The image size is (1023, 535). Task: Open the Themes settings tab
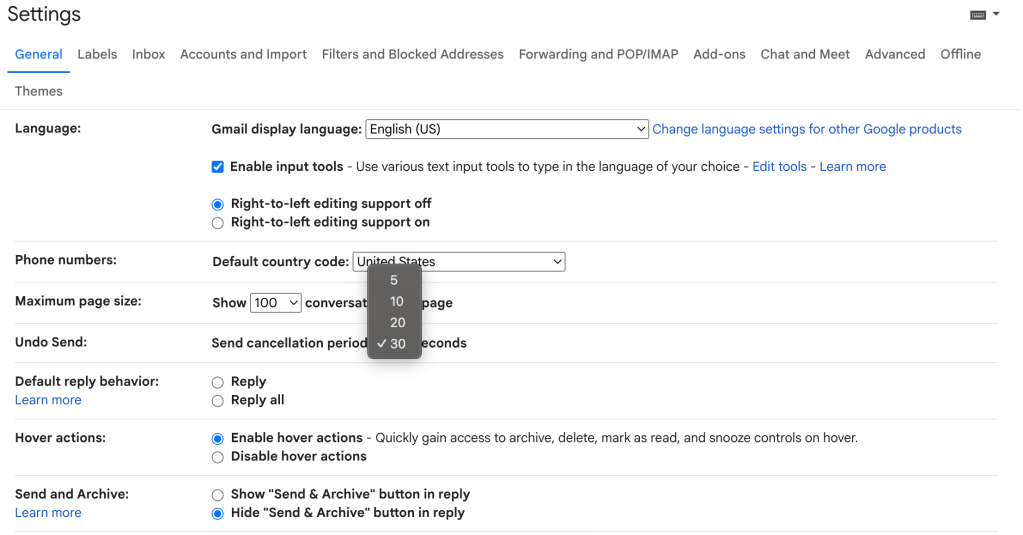tap(39, 91)
